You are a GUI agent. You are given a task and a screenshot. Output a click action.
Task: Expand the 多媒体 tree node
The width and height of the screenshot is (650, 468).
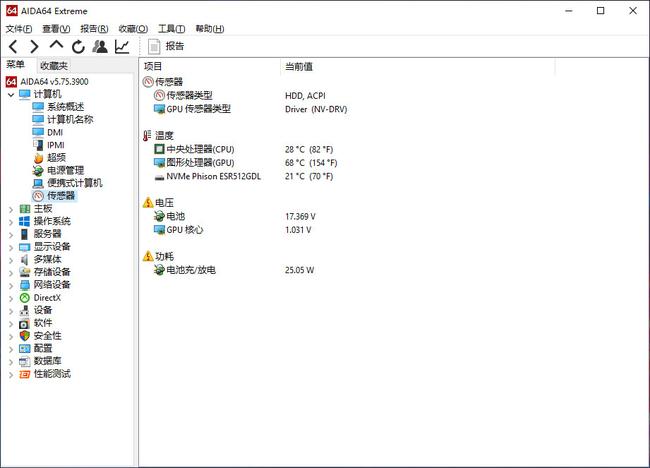(11, 260)
